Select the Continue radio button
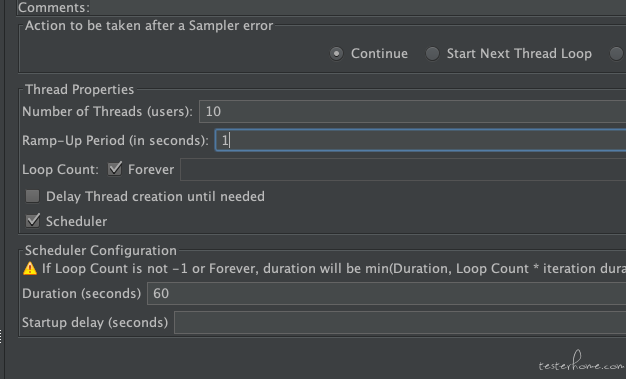This screenshot has height=379, width=626. (336, 54)
